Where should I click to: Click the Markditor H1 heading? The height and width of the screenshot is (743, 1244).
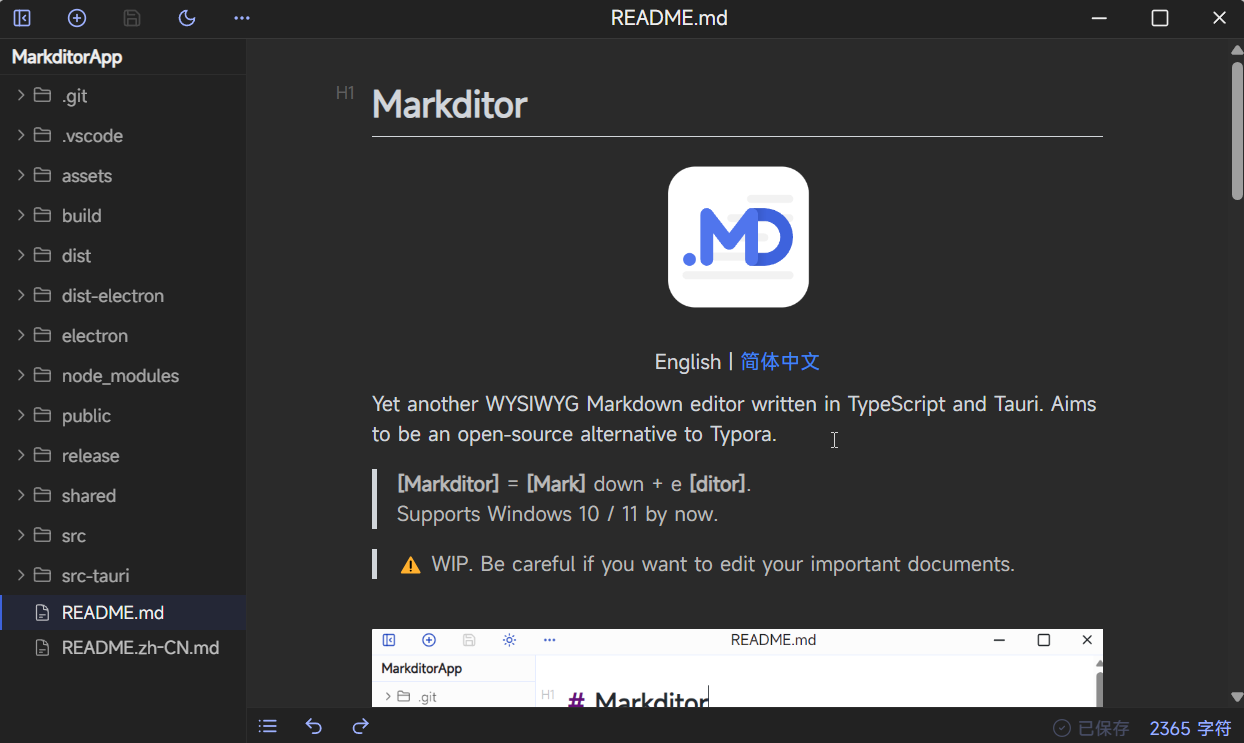449,105
